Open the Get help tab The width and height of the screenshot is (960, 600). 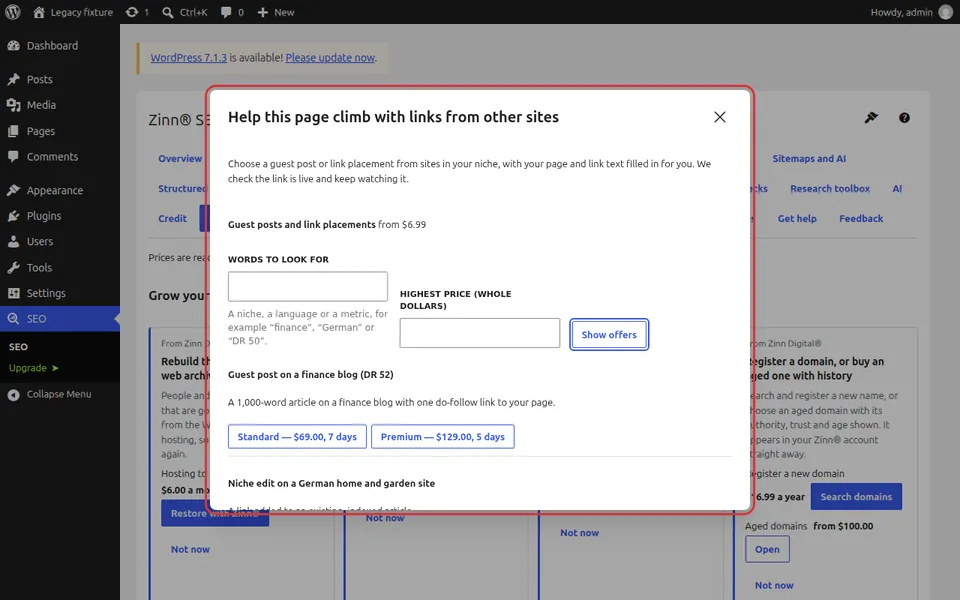797,219
